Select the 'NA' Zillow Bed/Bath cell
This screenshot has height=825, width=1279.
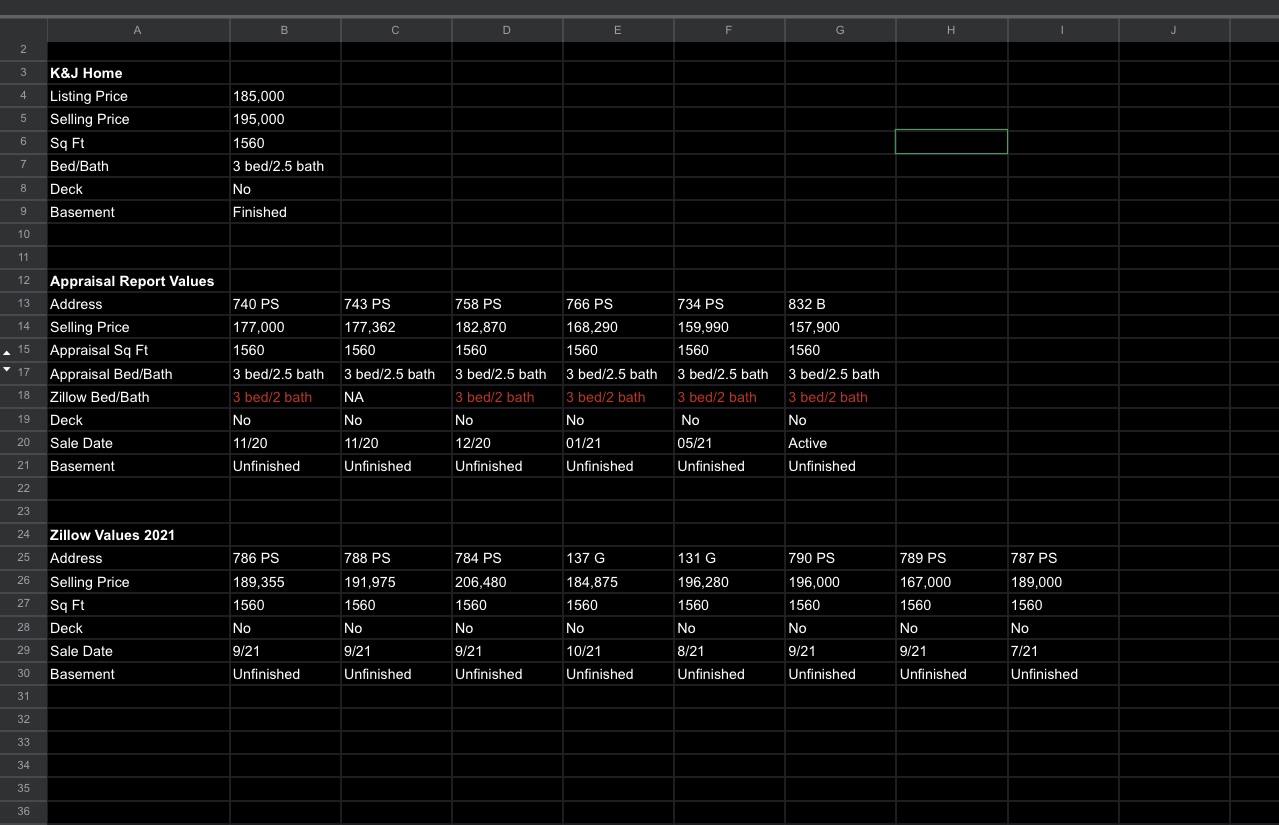point(396,397)
